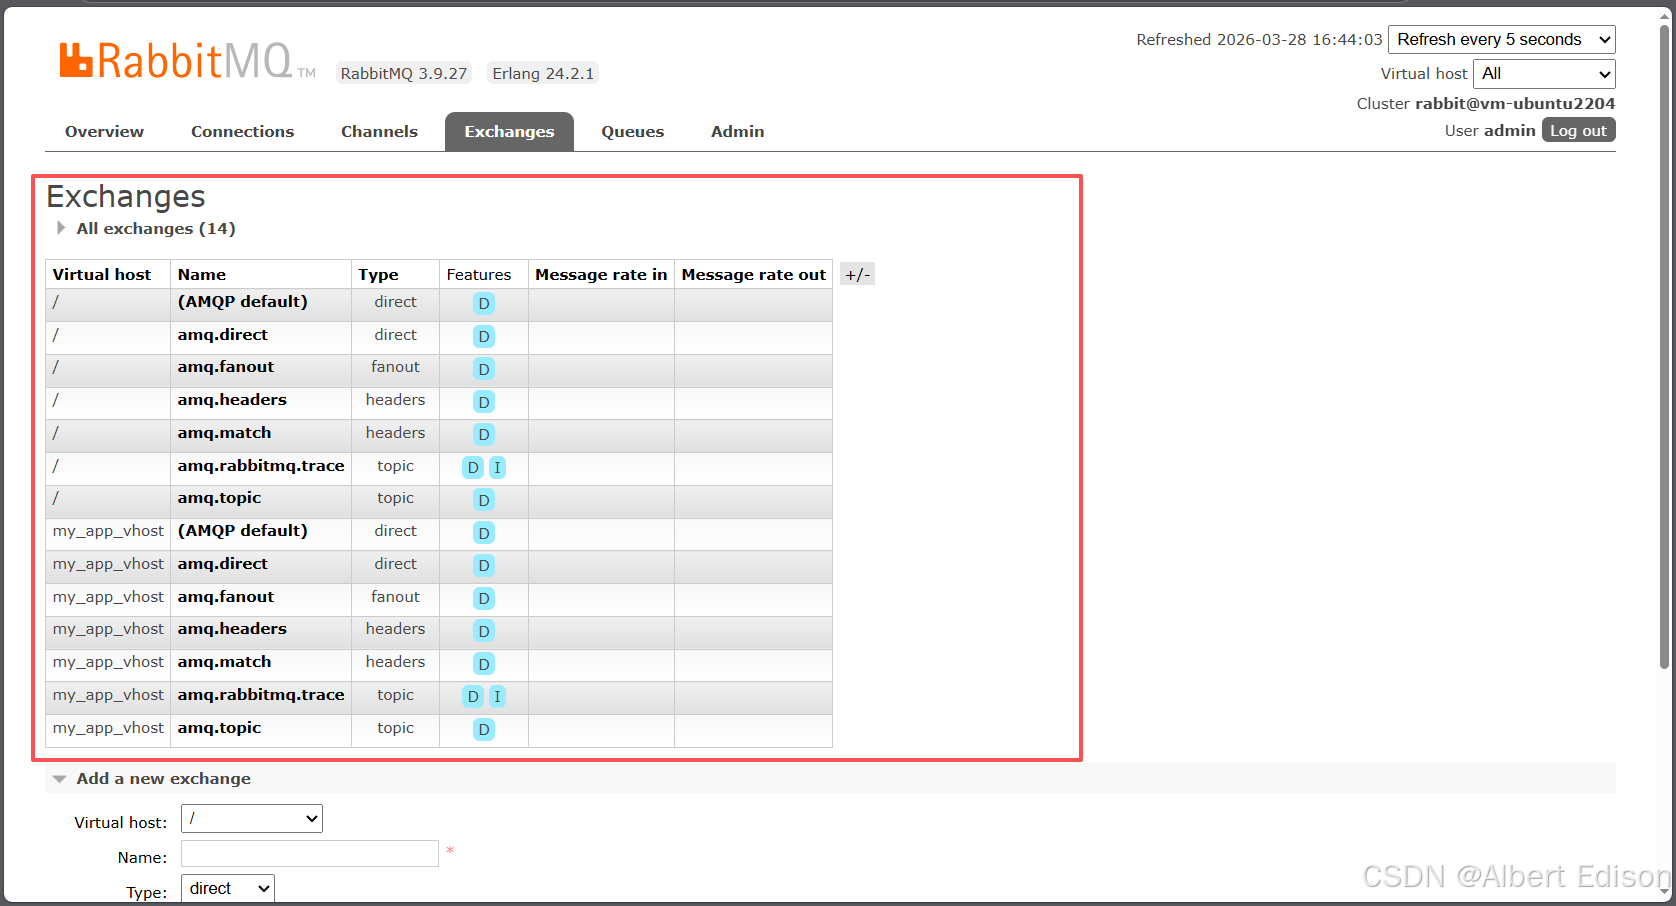Open my_app_vhost amq.rabbitmq.trace exchange
1676x906 pixels.
tap(261, 695)
